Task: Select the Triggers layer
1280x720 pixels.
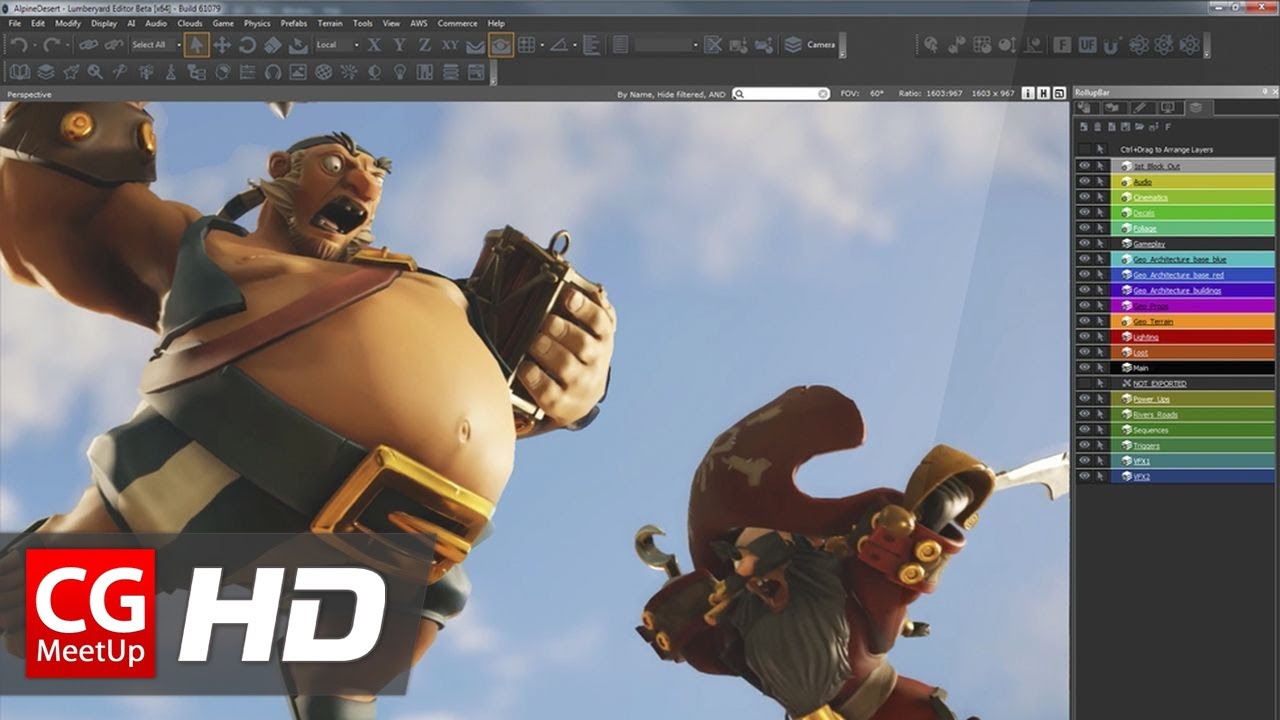Action: pyautogui.click(x=1193, y=445)
